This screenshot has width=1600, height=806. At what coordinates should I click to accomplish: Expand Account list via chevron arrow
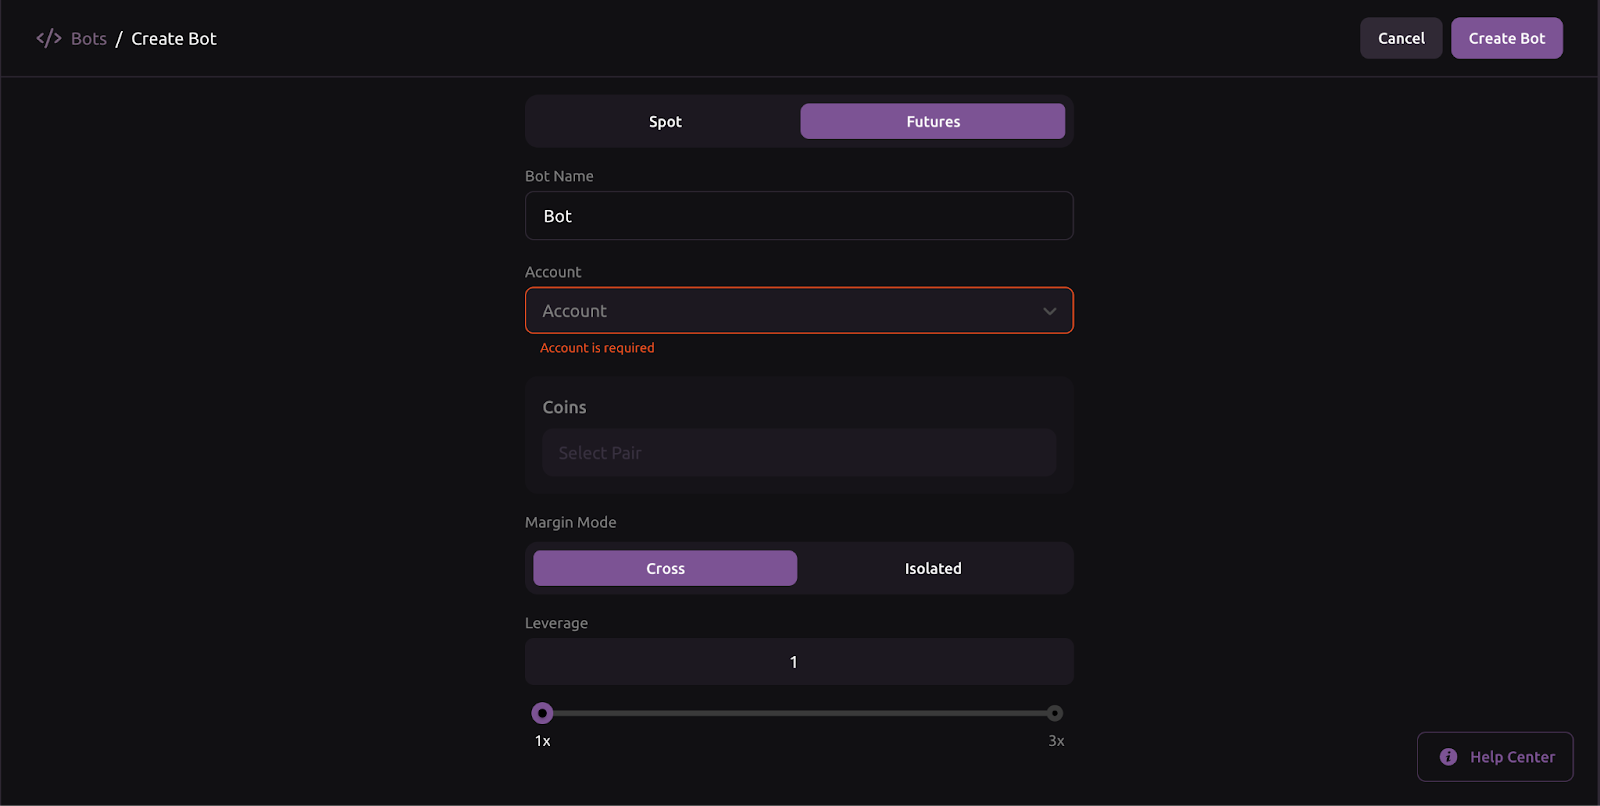(x=1049, y=311)
